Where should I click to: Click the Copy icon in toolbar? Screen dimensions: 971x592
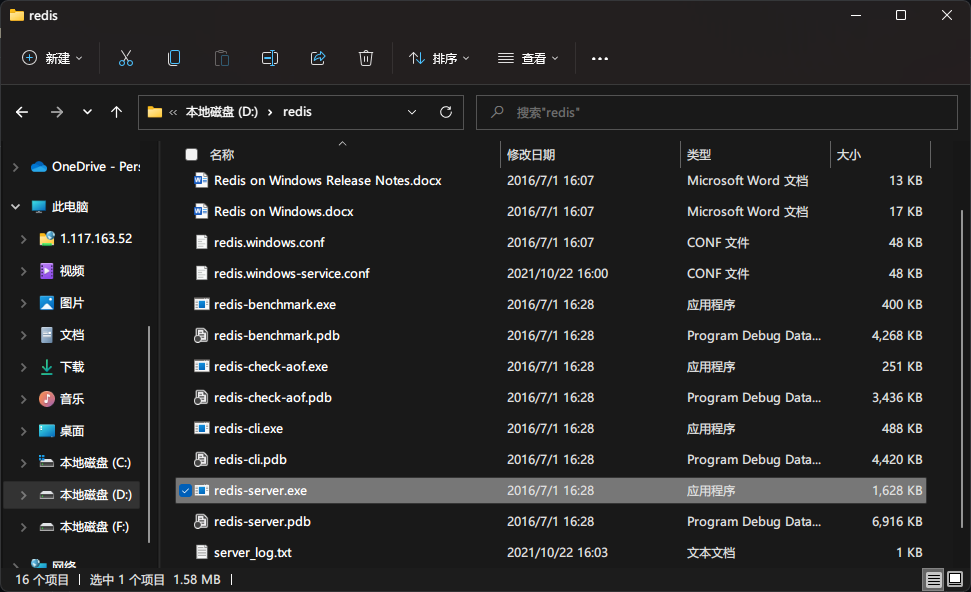click(174, 58)
